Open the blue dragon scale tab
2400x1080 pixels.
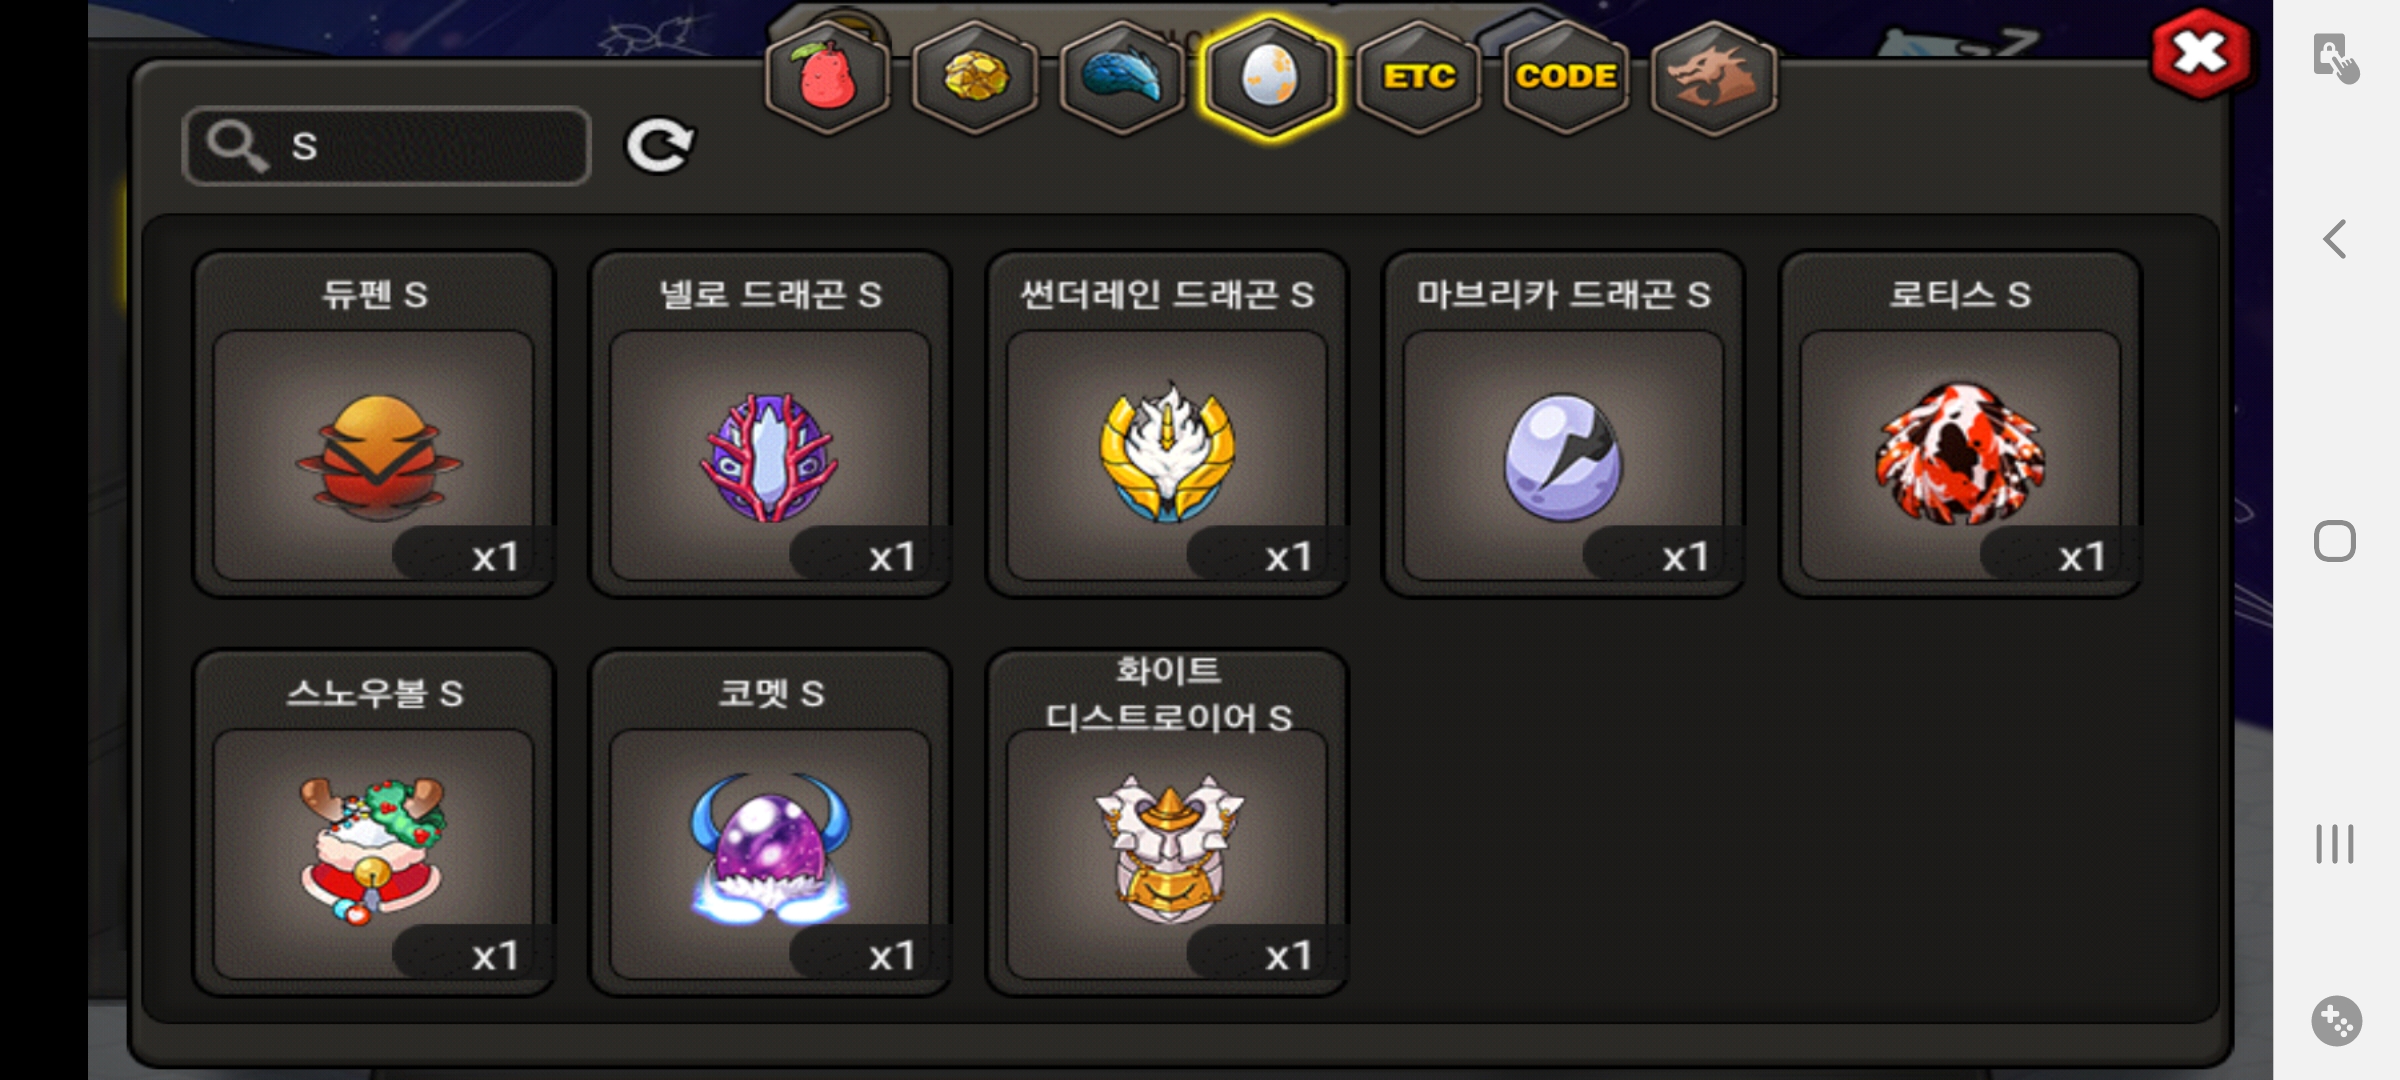1122,77
